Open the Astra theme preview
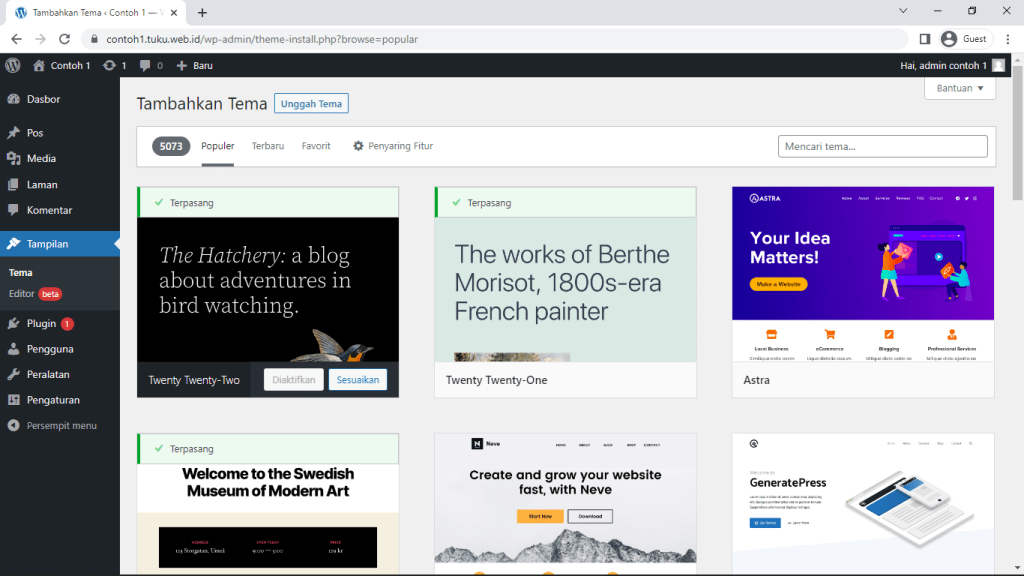 [x=863, y=274]
